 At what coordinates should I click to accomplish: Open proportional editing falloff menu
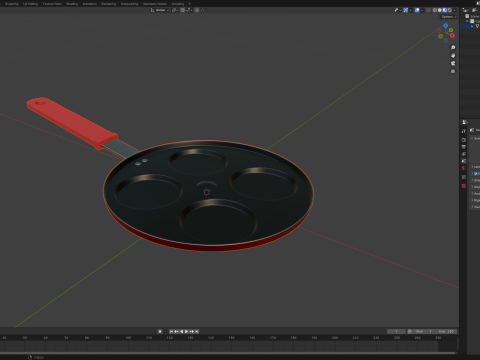[x=202, y=10]
